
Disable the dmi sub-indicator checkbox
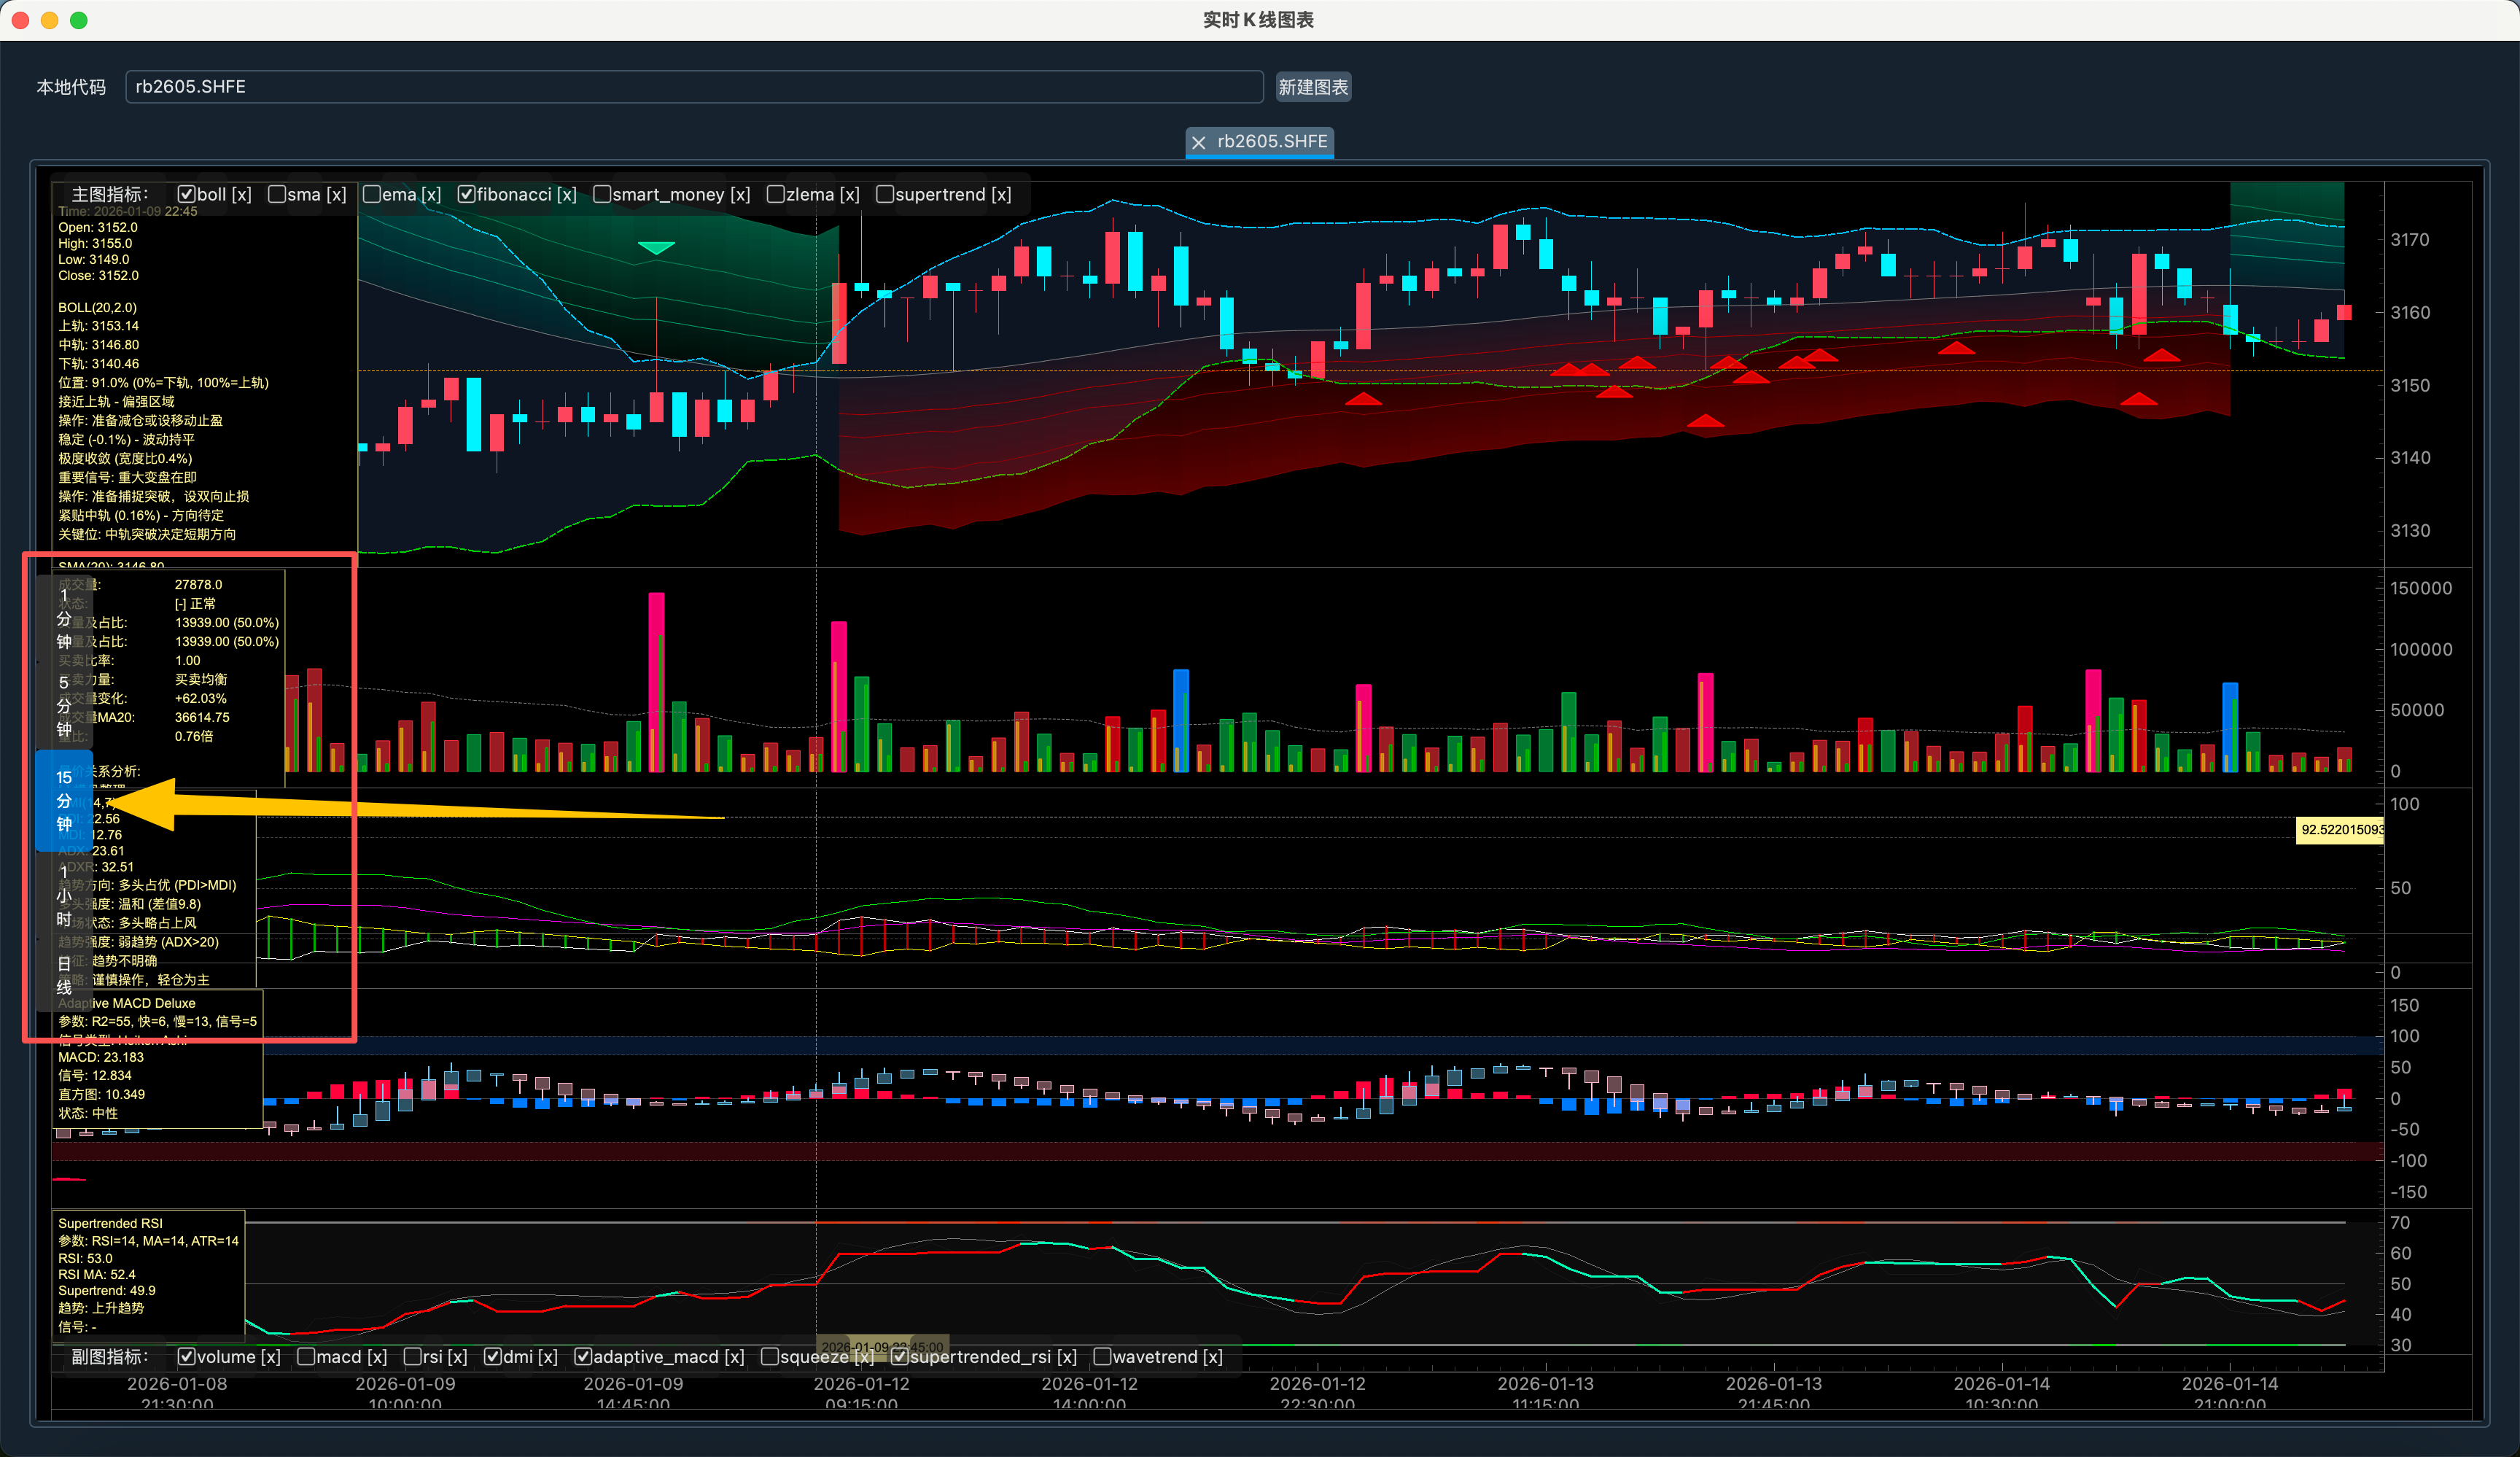(493, 1357)
